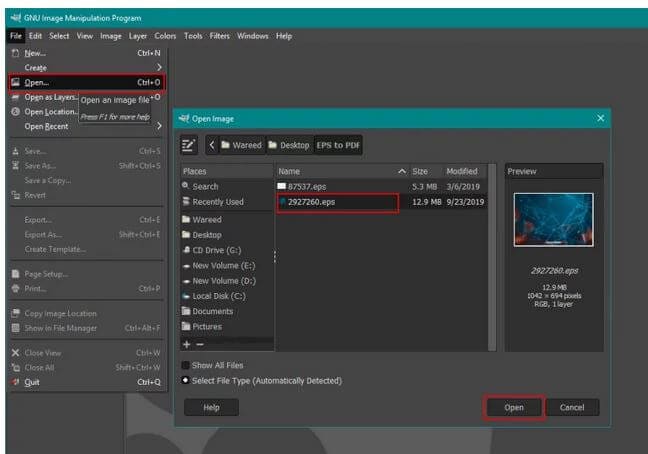This screenshot has height=454, width=648.
Task: Click the 2927260.eps file icon
Action: tap(283, 202)
